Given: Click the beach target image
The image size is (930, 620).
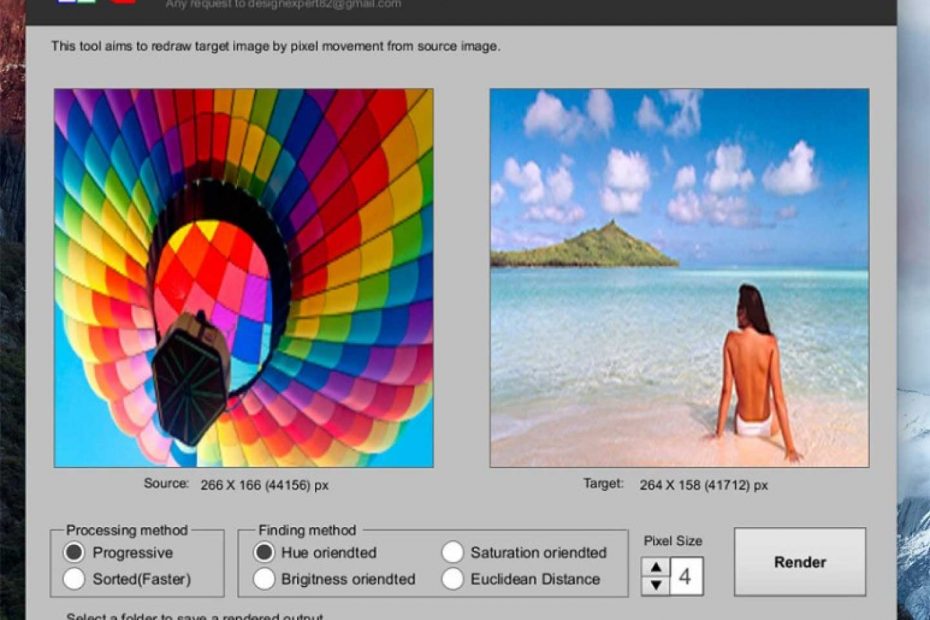Looking at the screenshot, I should pyautogui.click(x=679, y=278).
